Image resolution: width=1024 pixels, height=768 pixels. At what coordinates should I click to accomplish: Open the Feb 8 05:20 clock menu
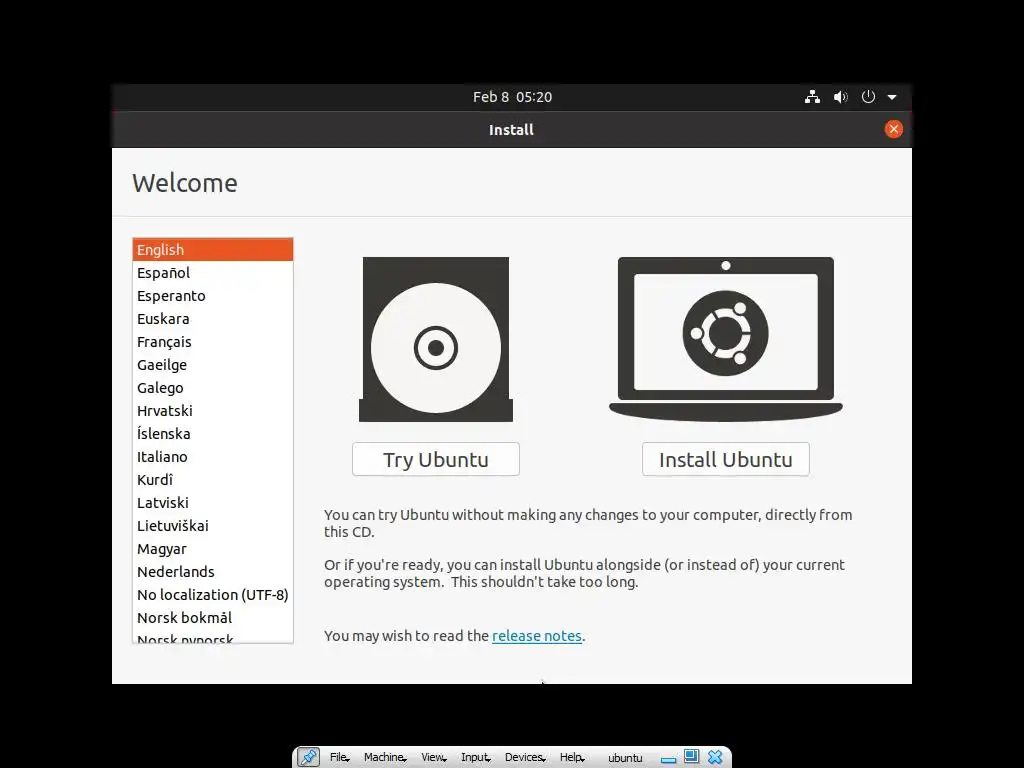512,97
